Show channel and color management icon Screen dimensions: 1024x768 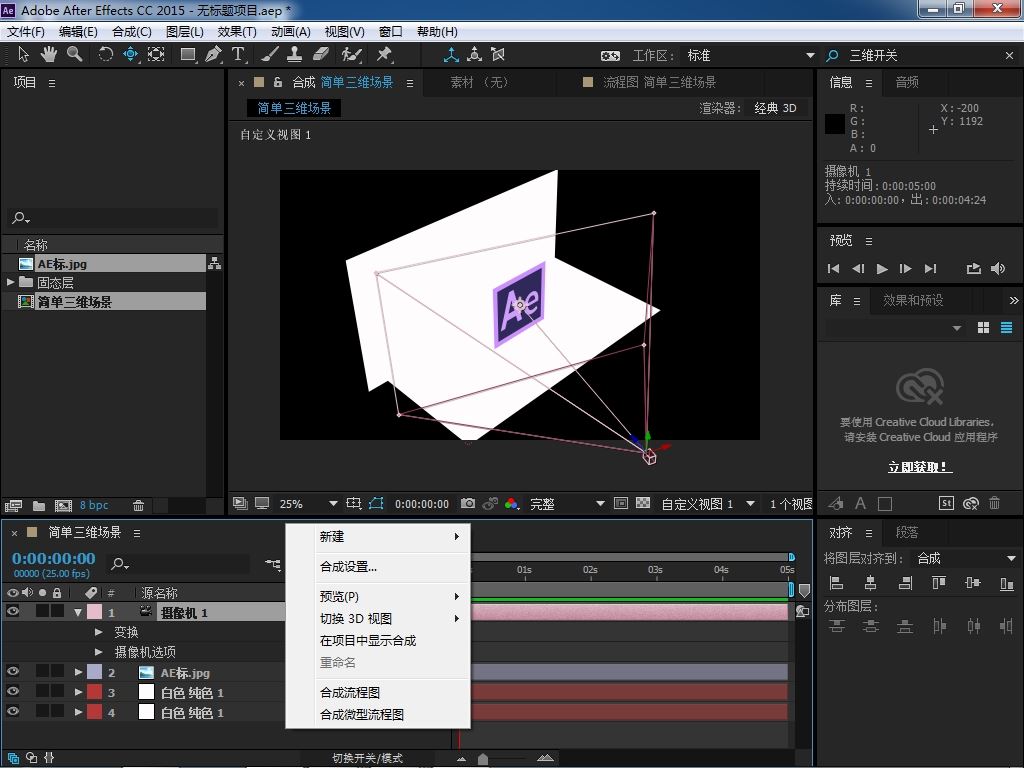512,504
